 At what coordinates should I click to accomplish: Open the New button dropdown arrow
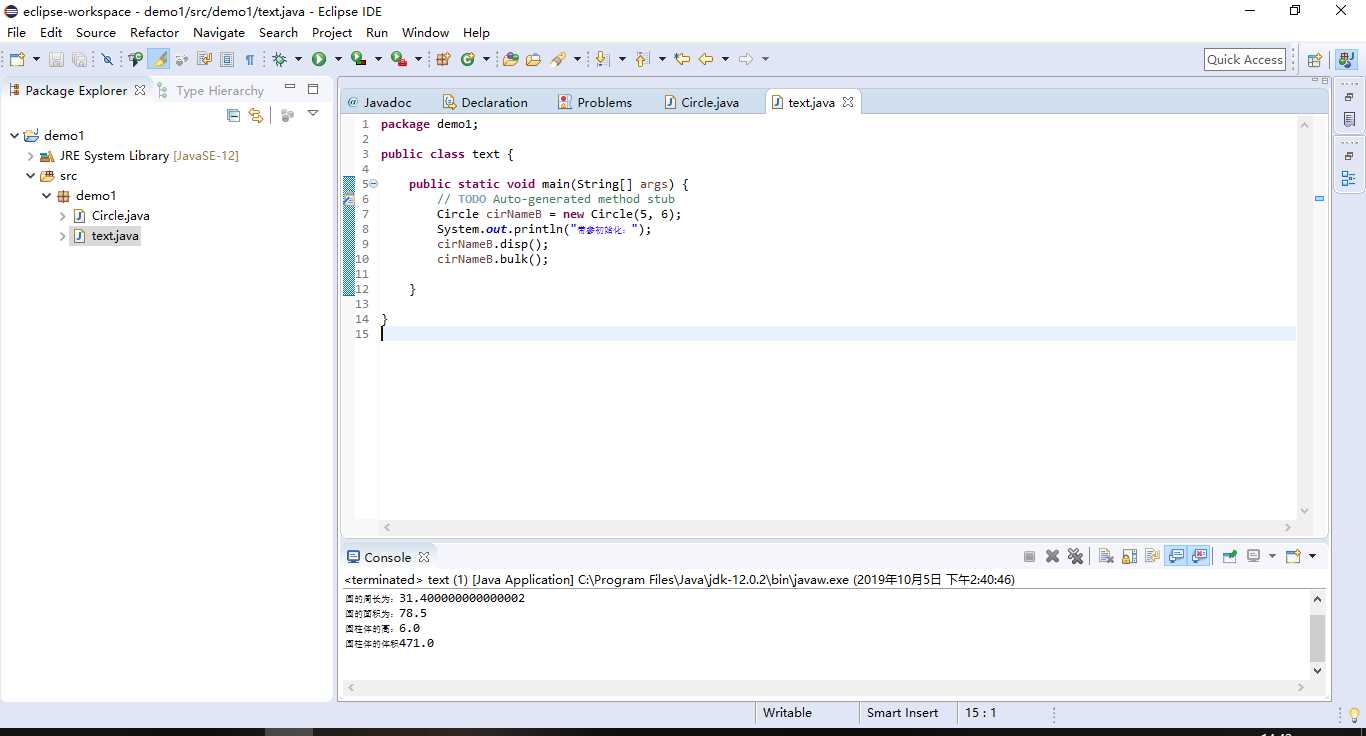point(36,59)
